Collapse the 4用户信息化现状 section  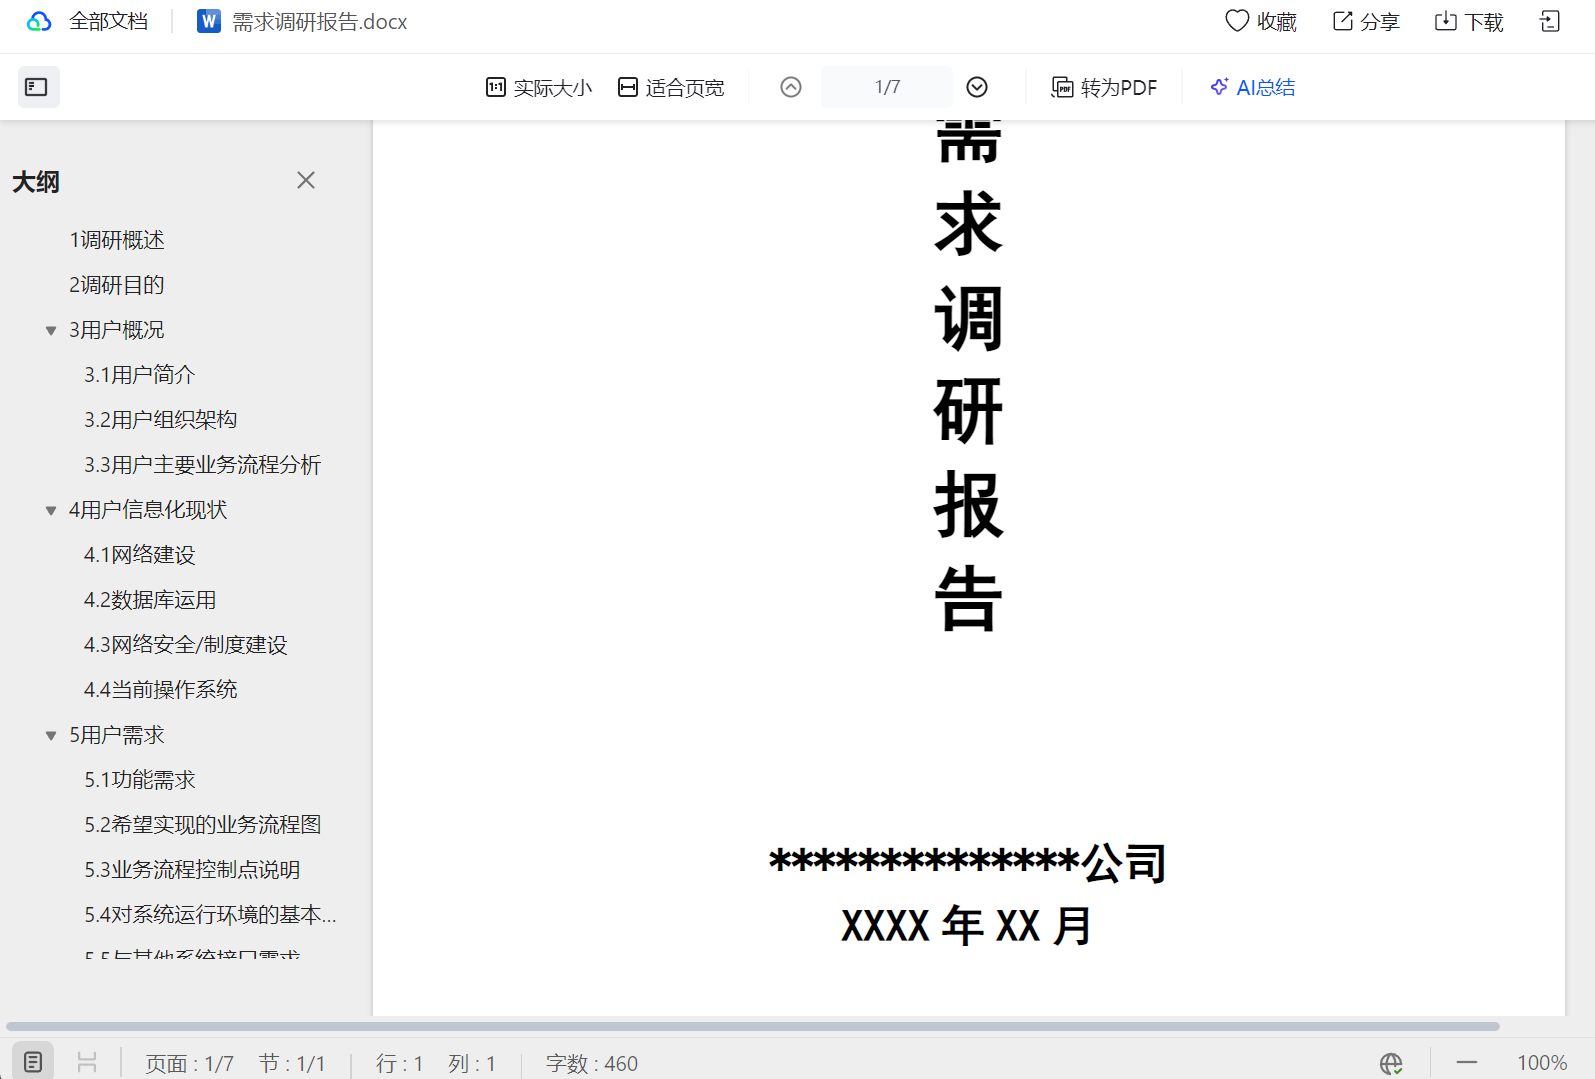coord(51,511)
